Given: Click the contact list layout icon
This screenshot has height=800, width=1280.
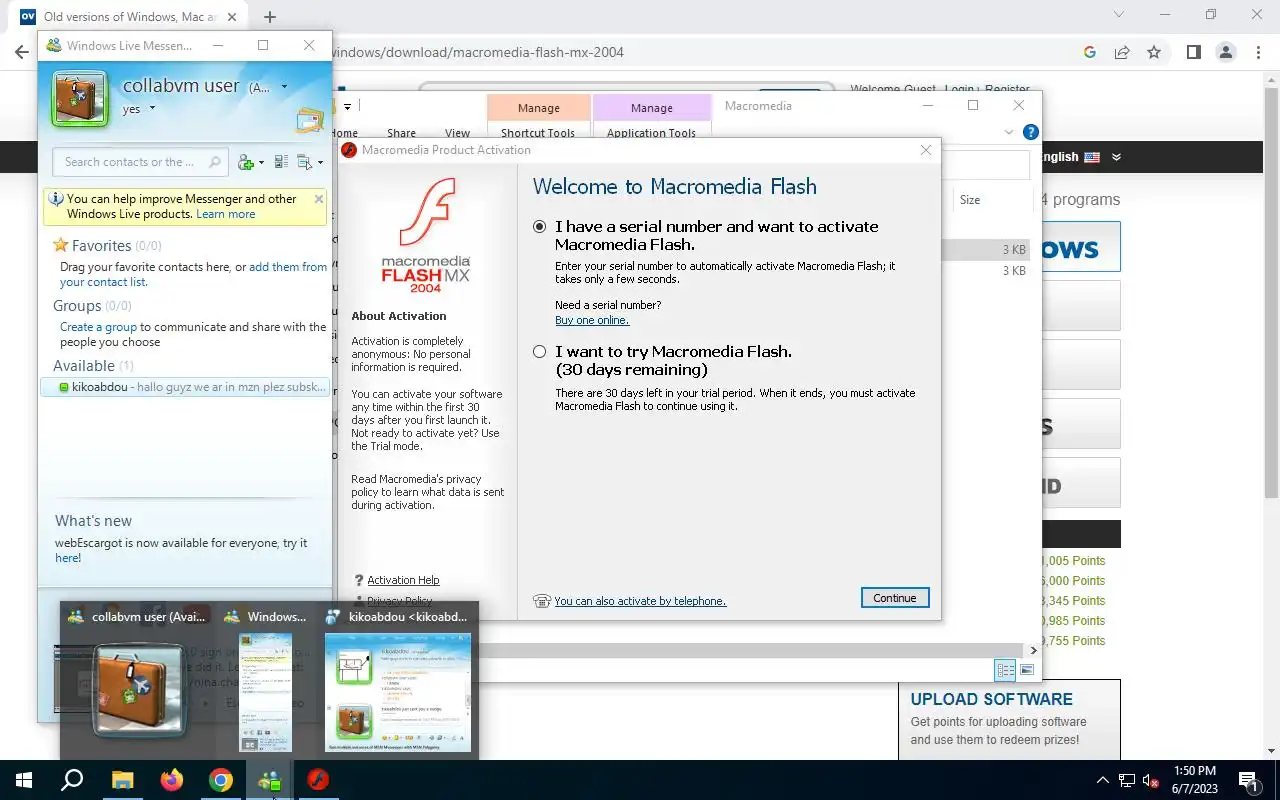Looking at the screenshot, I should point(281,162).
